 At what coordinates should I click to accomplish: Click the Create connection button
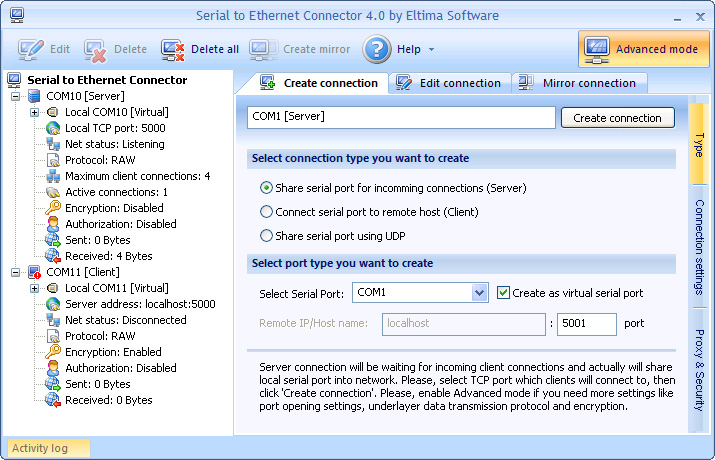(617, 118)
